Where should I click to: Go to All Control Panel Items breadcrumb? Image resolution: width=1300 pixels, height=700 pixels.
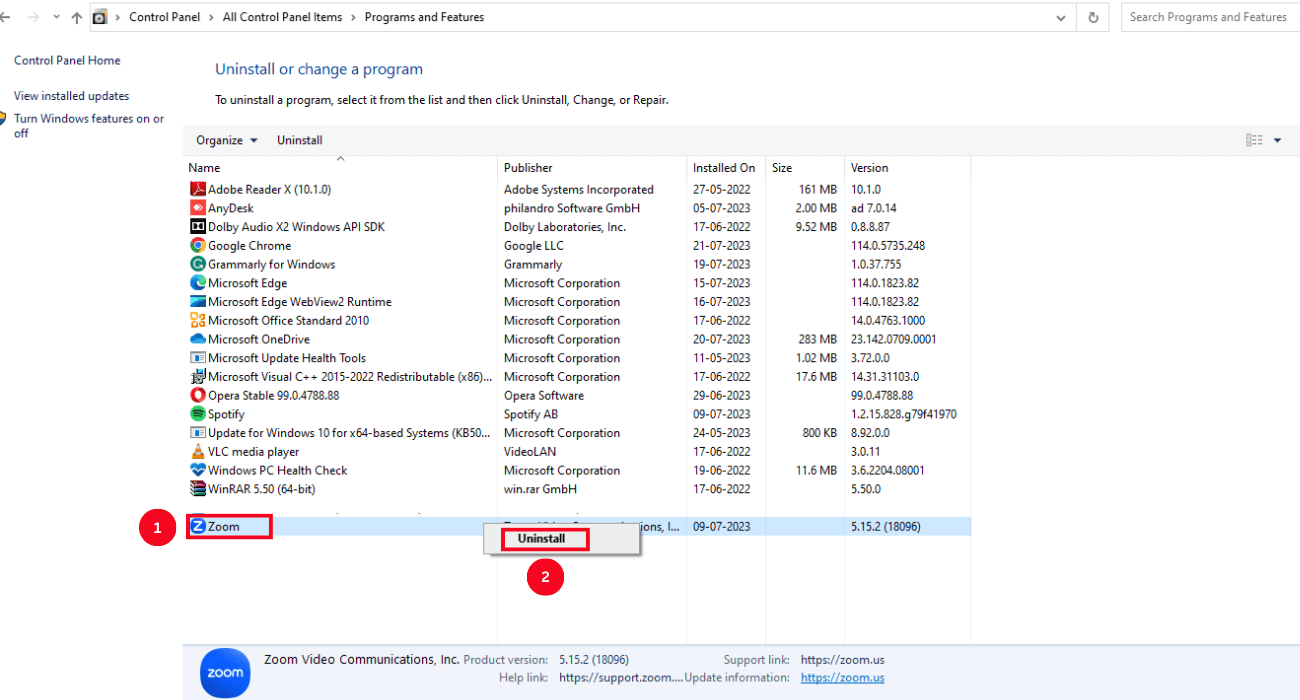(282, 17)
